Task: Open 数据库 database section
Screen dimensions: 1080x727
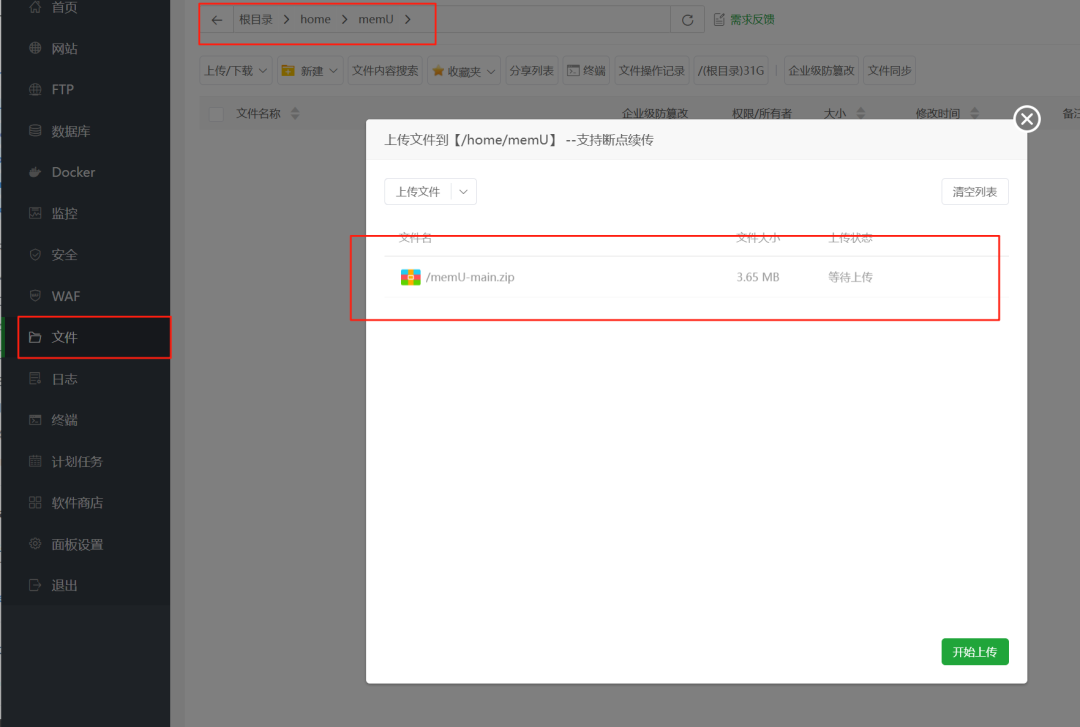Action: [x=70, y=131]
